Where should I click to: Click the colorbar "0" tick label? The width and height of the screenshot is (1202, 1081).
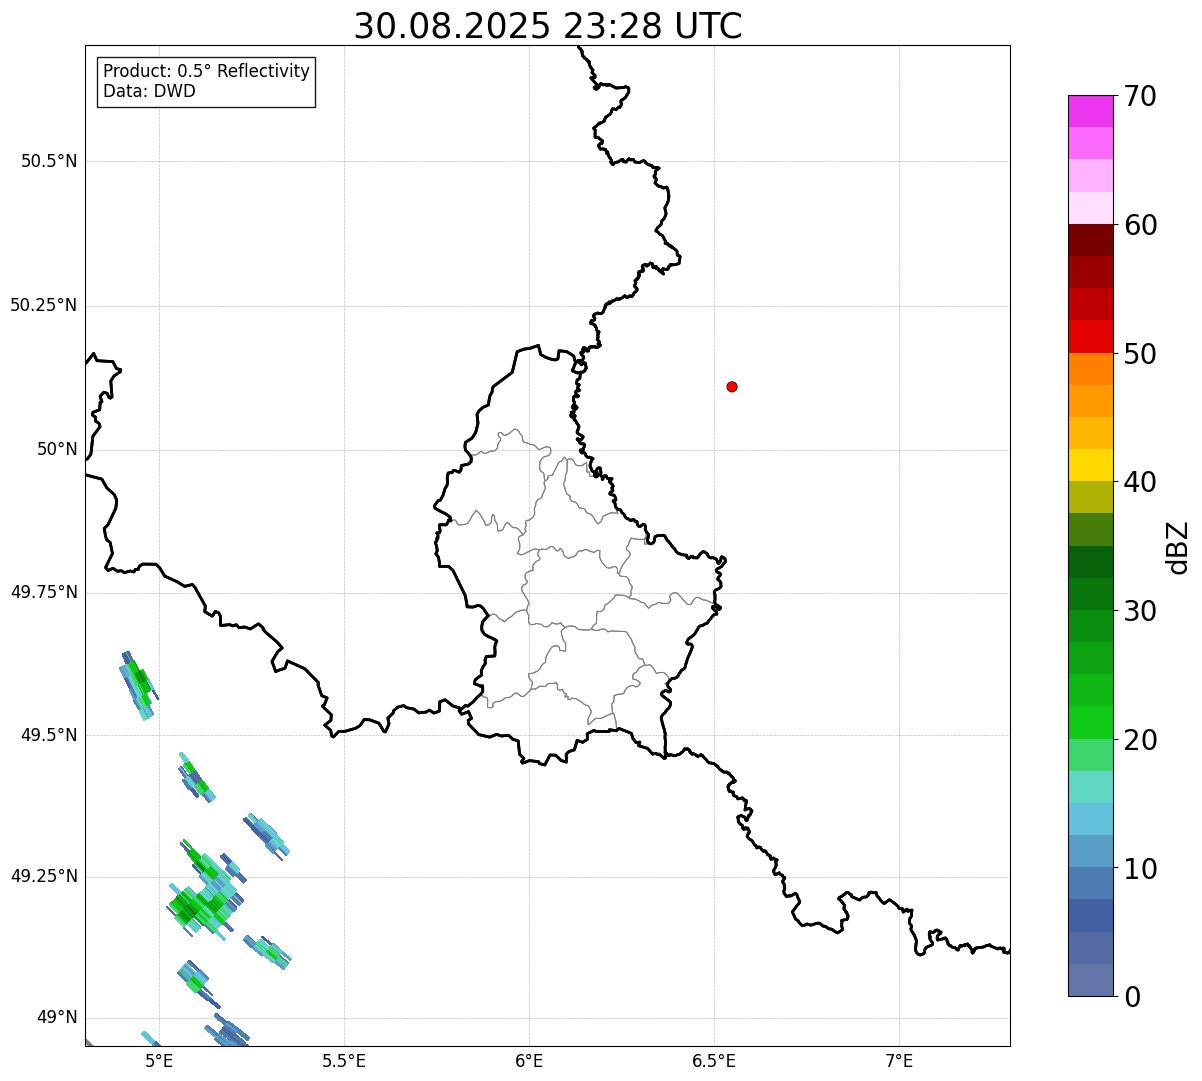point(1133,997)
